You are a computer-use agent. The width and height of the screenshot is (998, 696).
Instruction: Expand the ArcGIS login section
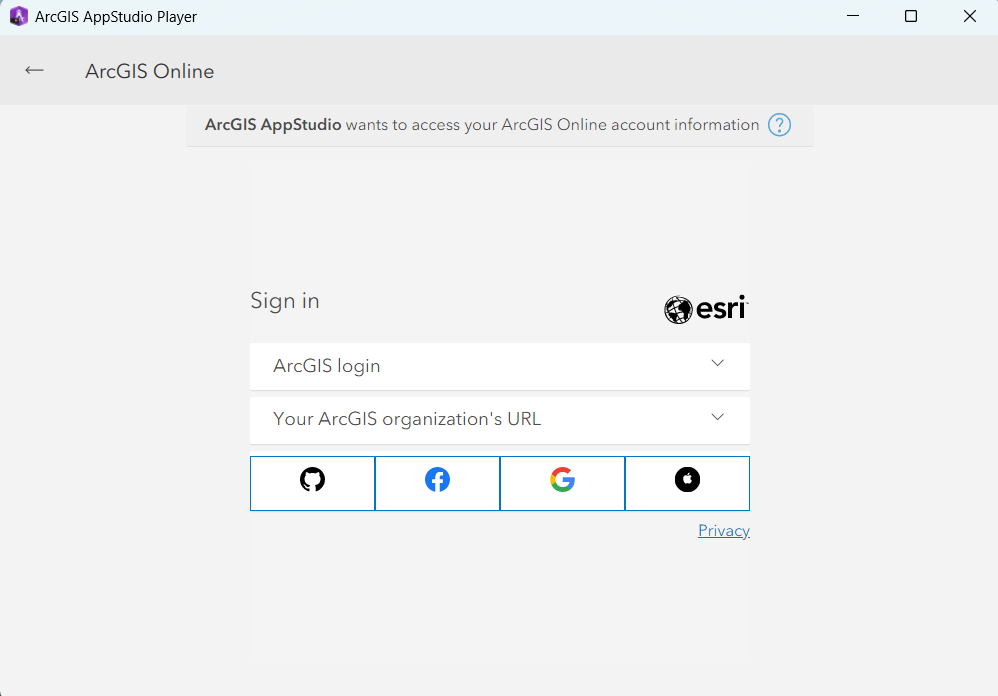click(500, 366)
